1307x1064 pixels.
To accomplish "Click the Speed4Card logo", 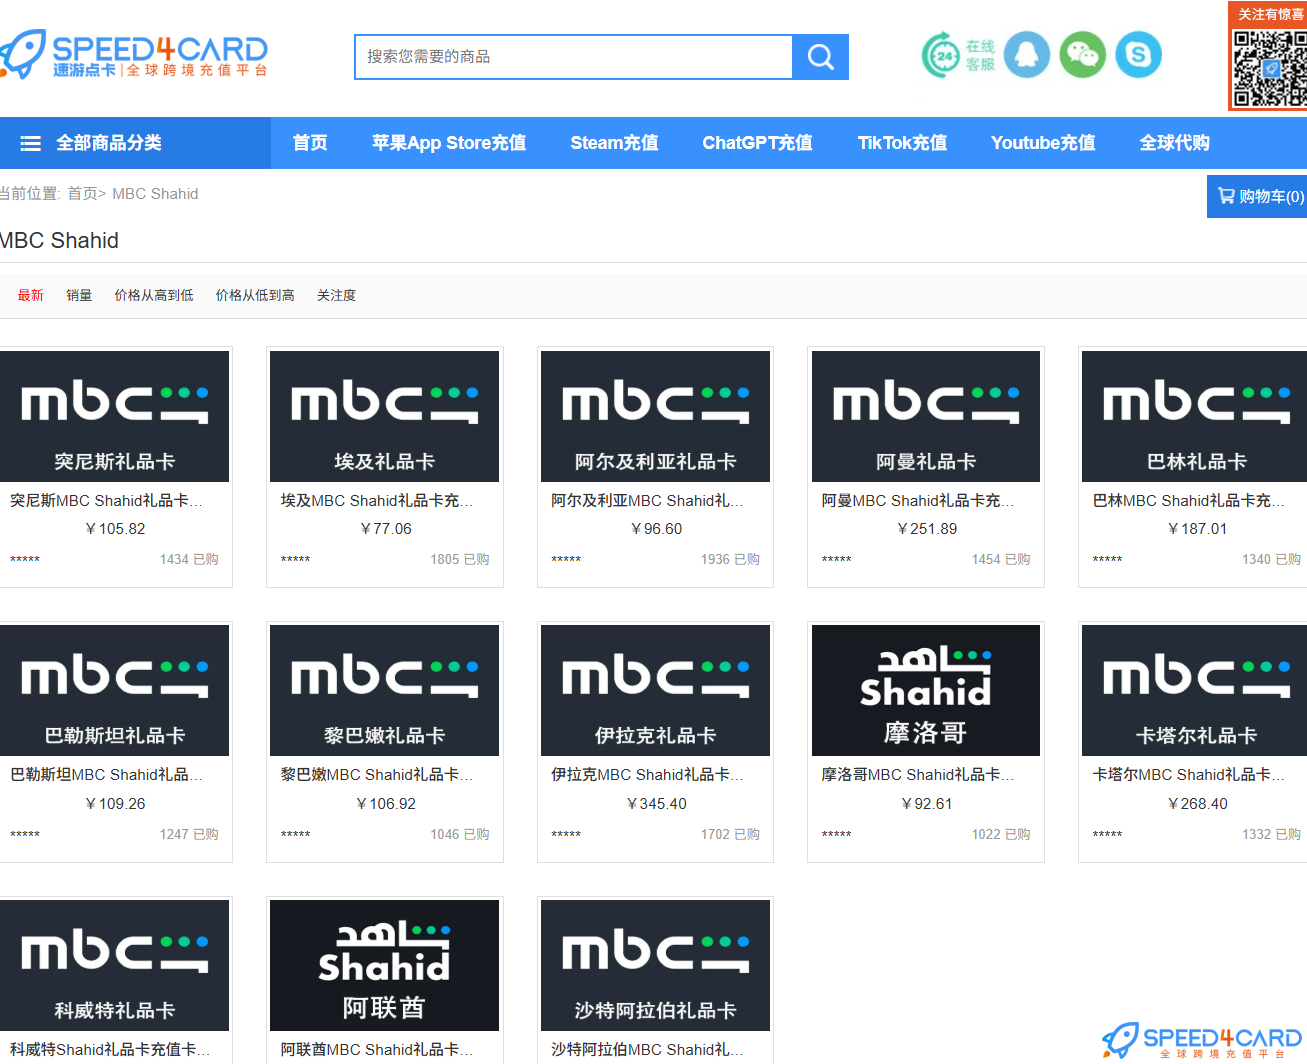I will click(134, 55).
